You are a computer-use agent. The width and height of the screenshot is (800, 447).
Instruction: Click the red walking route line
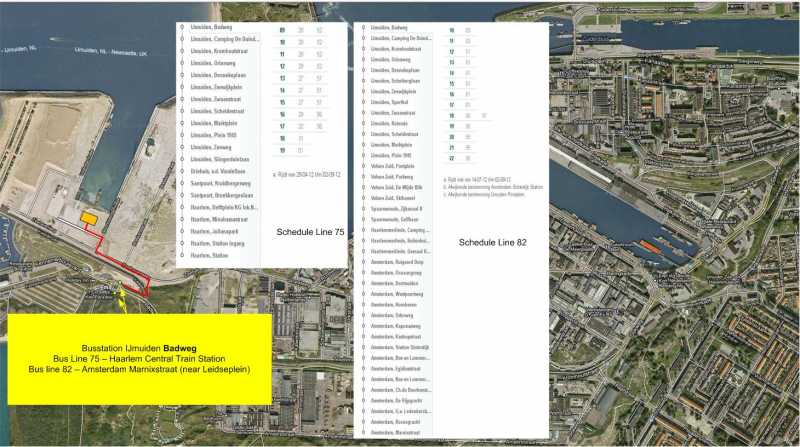point(122,260)
